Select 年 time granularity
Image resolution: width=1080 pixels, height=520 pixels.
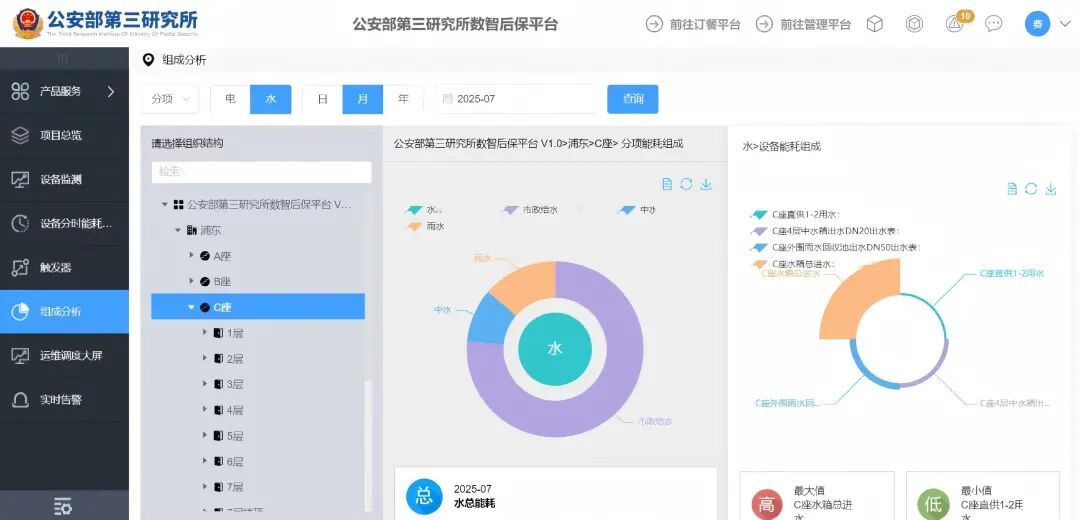tap(403, 98)
